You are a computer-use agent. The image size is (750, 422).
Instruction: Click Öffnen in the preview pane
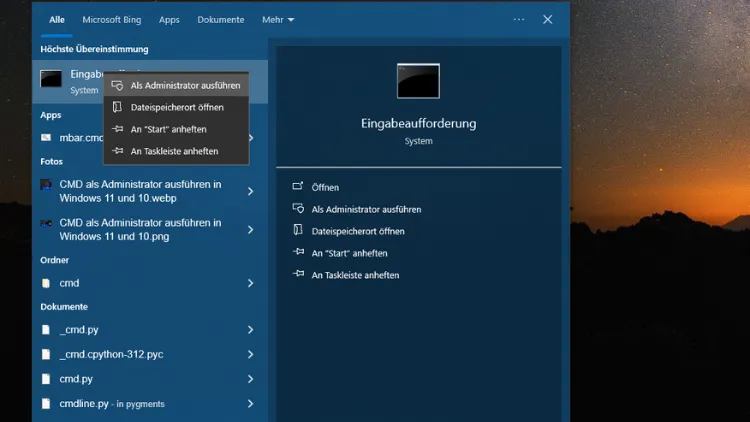coord(325,188)
